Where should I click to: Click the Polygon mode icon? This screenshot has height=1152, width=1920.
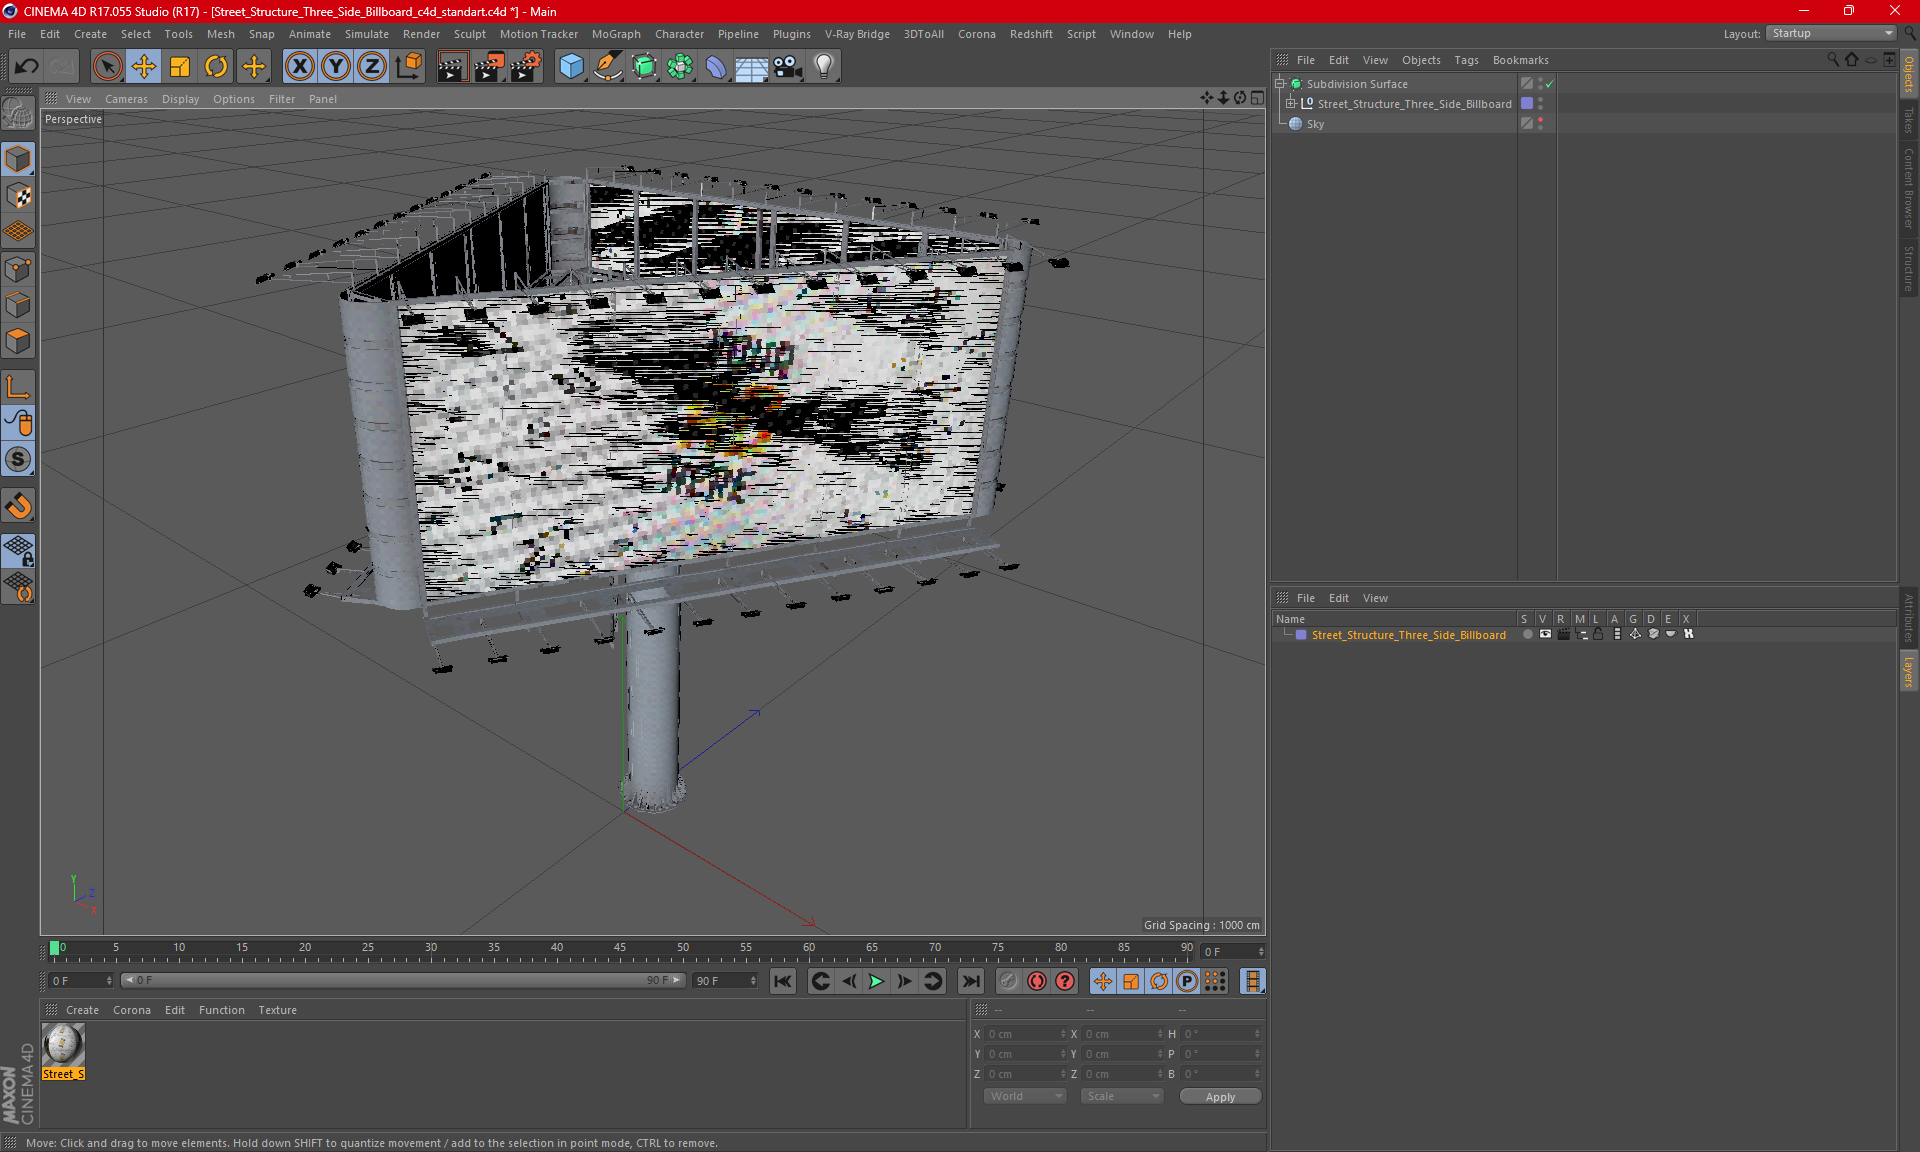(19, 344)
